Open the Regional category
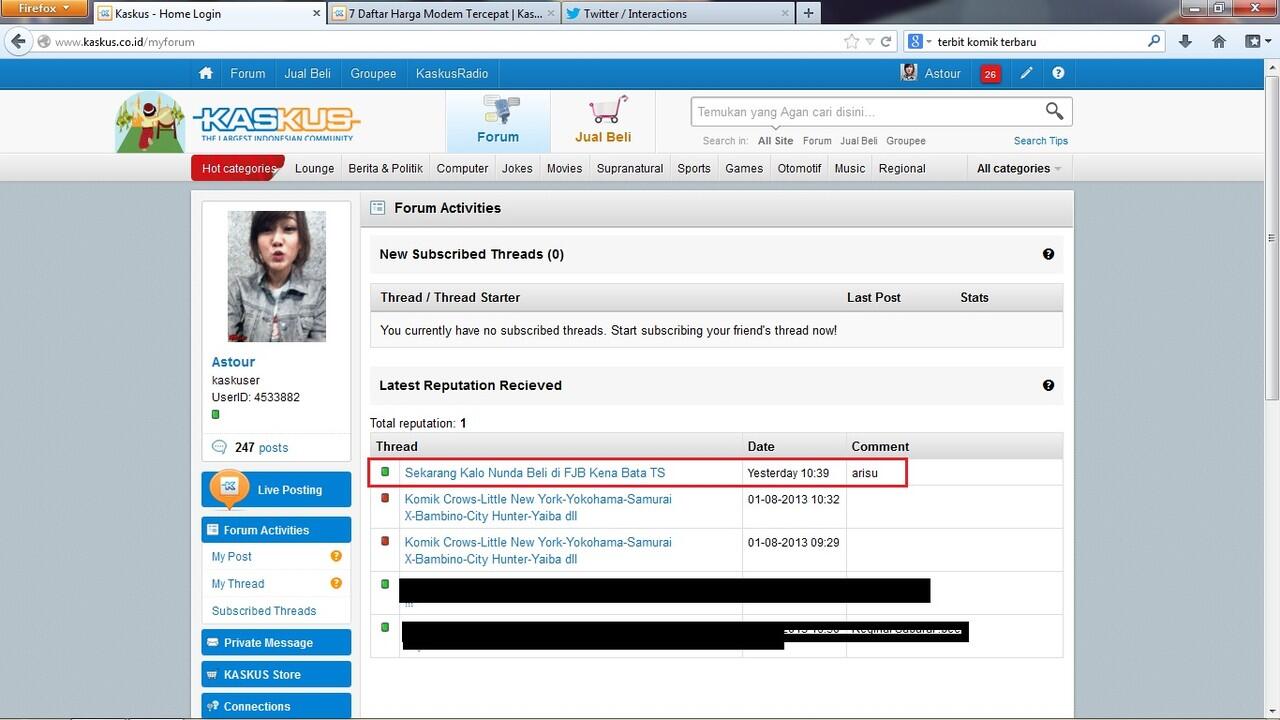 (902, 168)
